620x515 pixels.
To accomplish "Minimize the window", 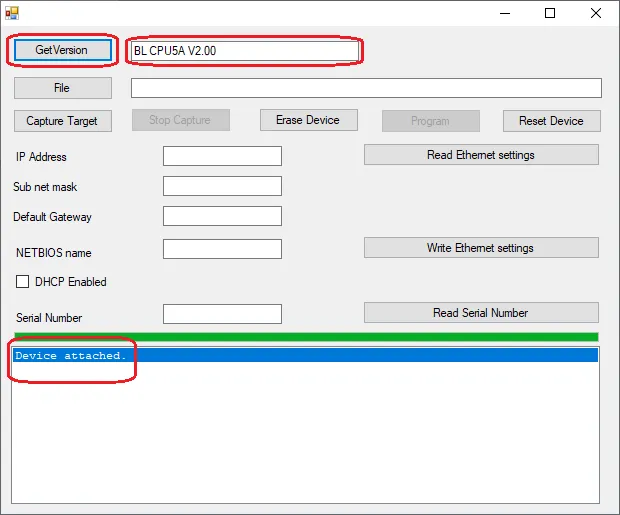I will tap(505, 13).
